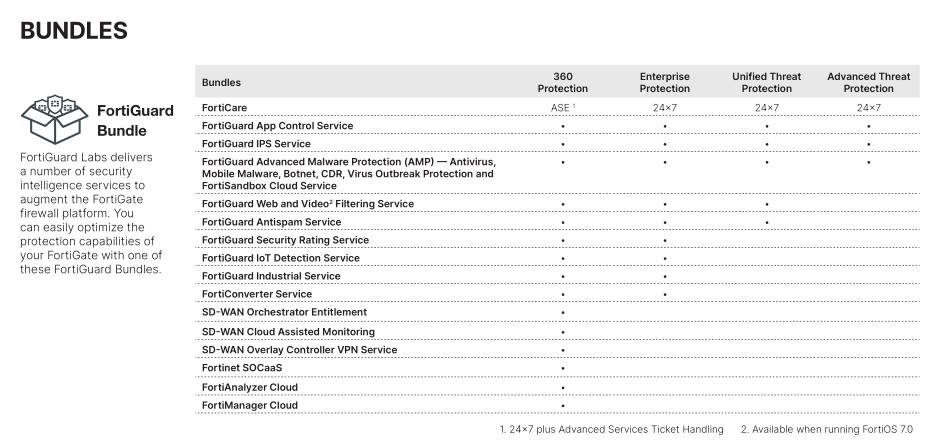Click the 24×7 value under Enterprise Protection

click(x=664, y=107)
